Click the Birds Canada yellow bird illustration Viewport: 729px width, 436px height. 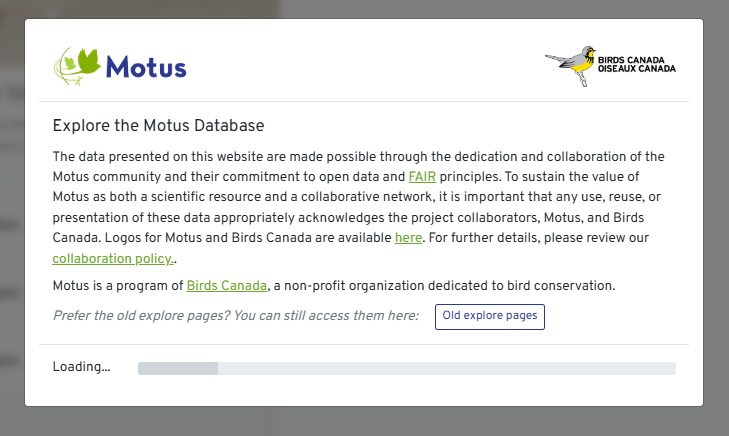[x=572, y=65]
